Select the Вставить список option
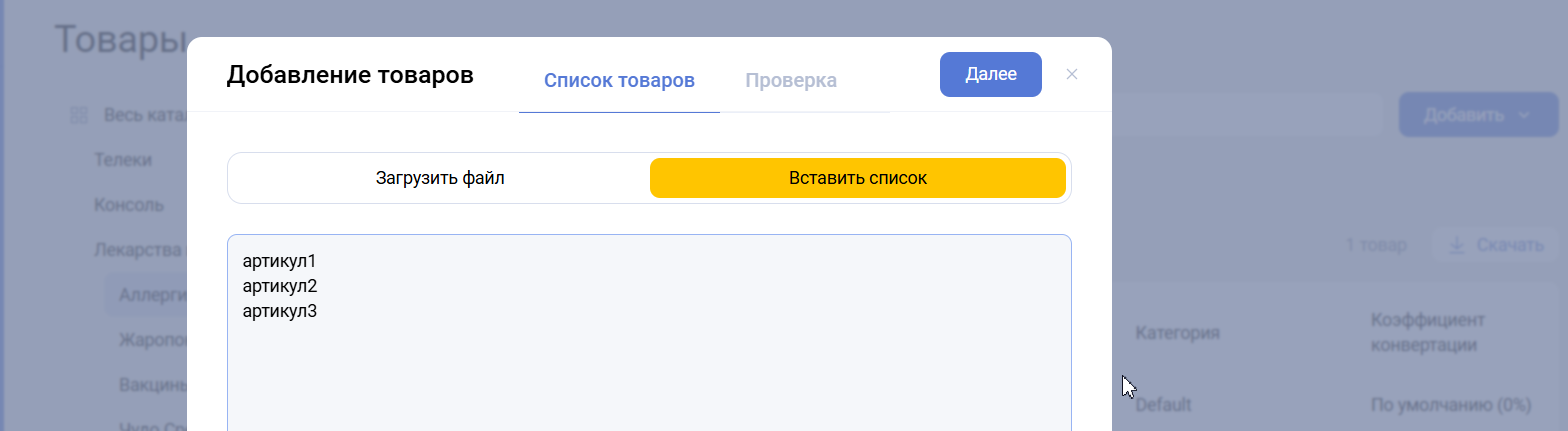This screenshot has height=431, width=1568. tap(857, 179)
